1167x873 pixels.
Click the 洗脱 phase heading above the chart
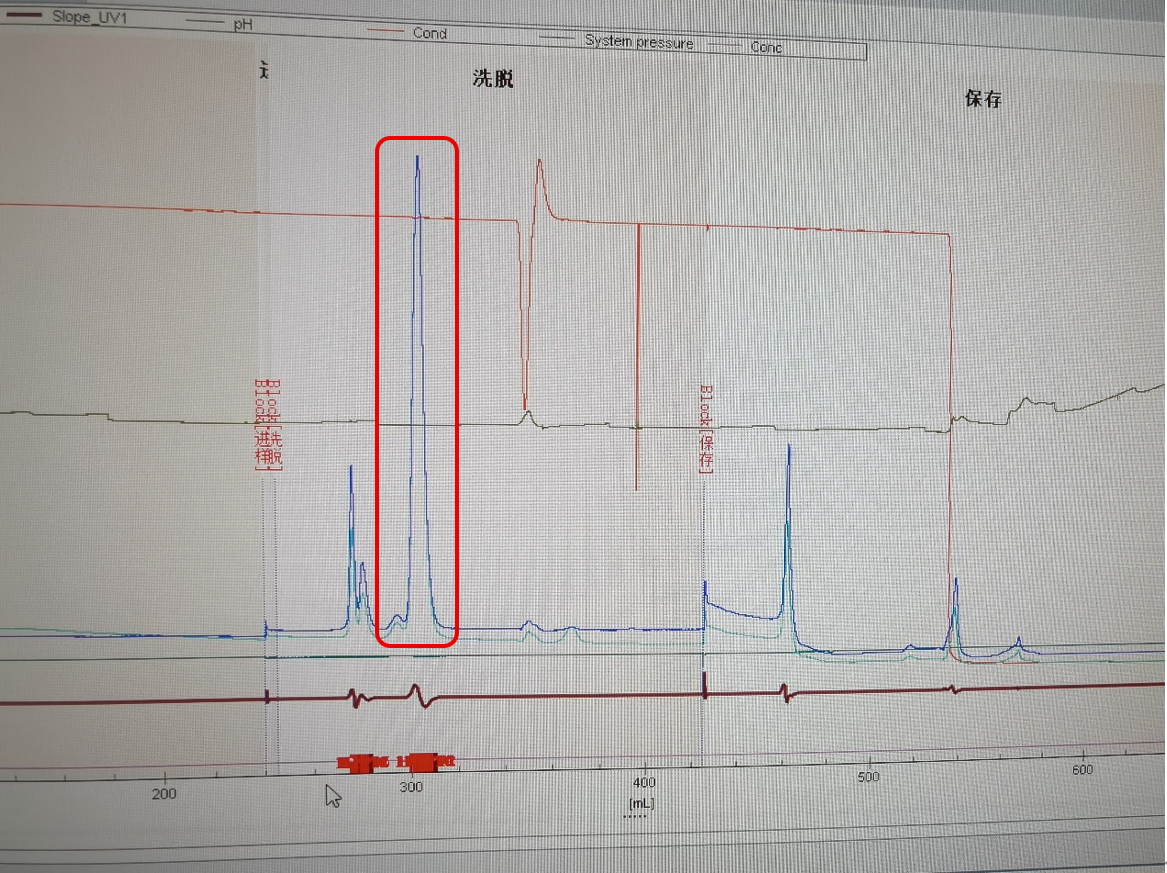[x=493, y=79]
